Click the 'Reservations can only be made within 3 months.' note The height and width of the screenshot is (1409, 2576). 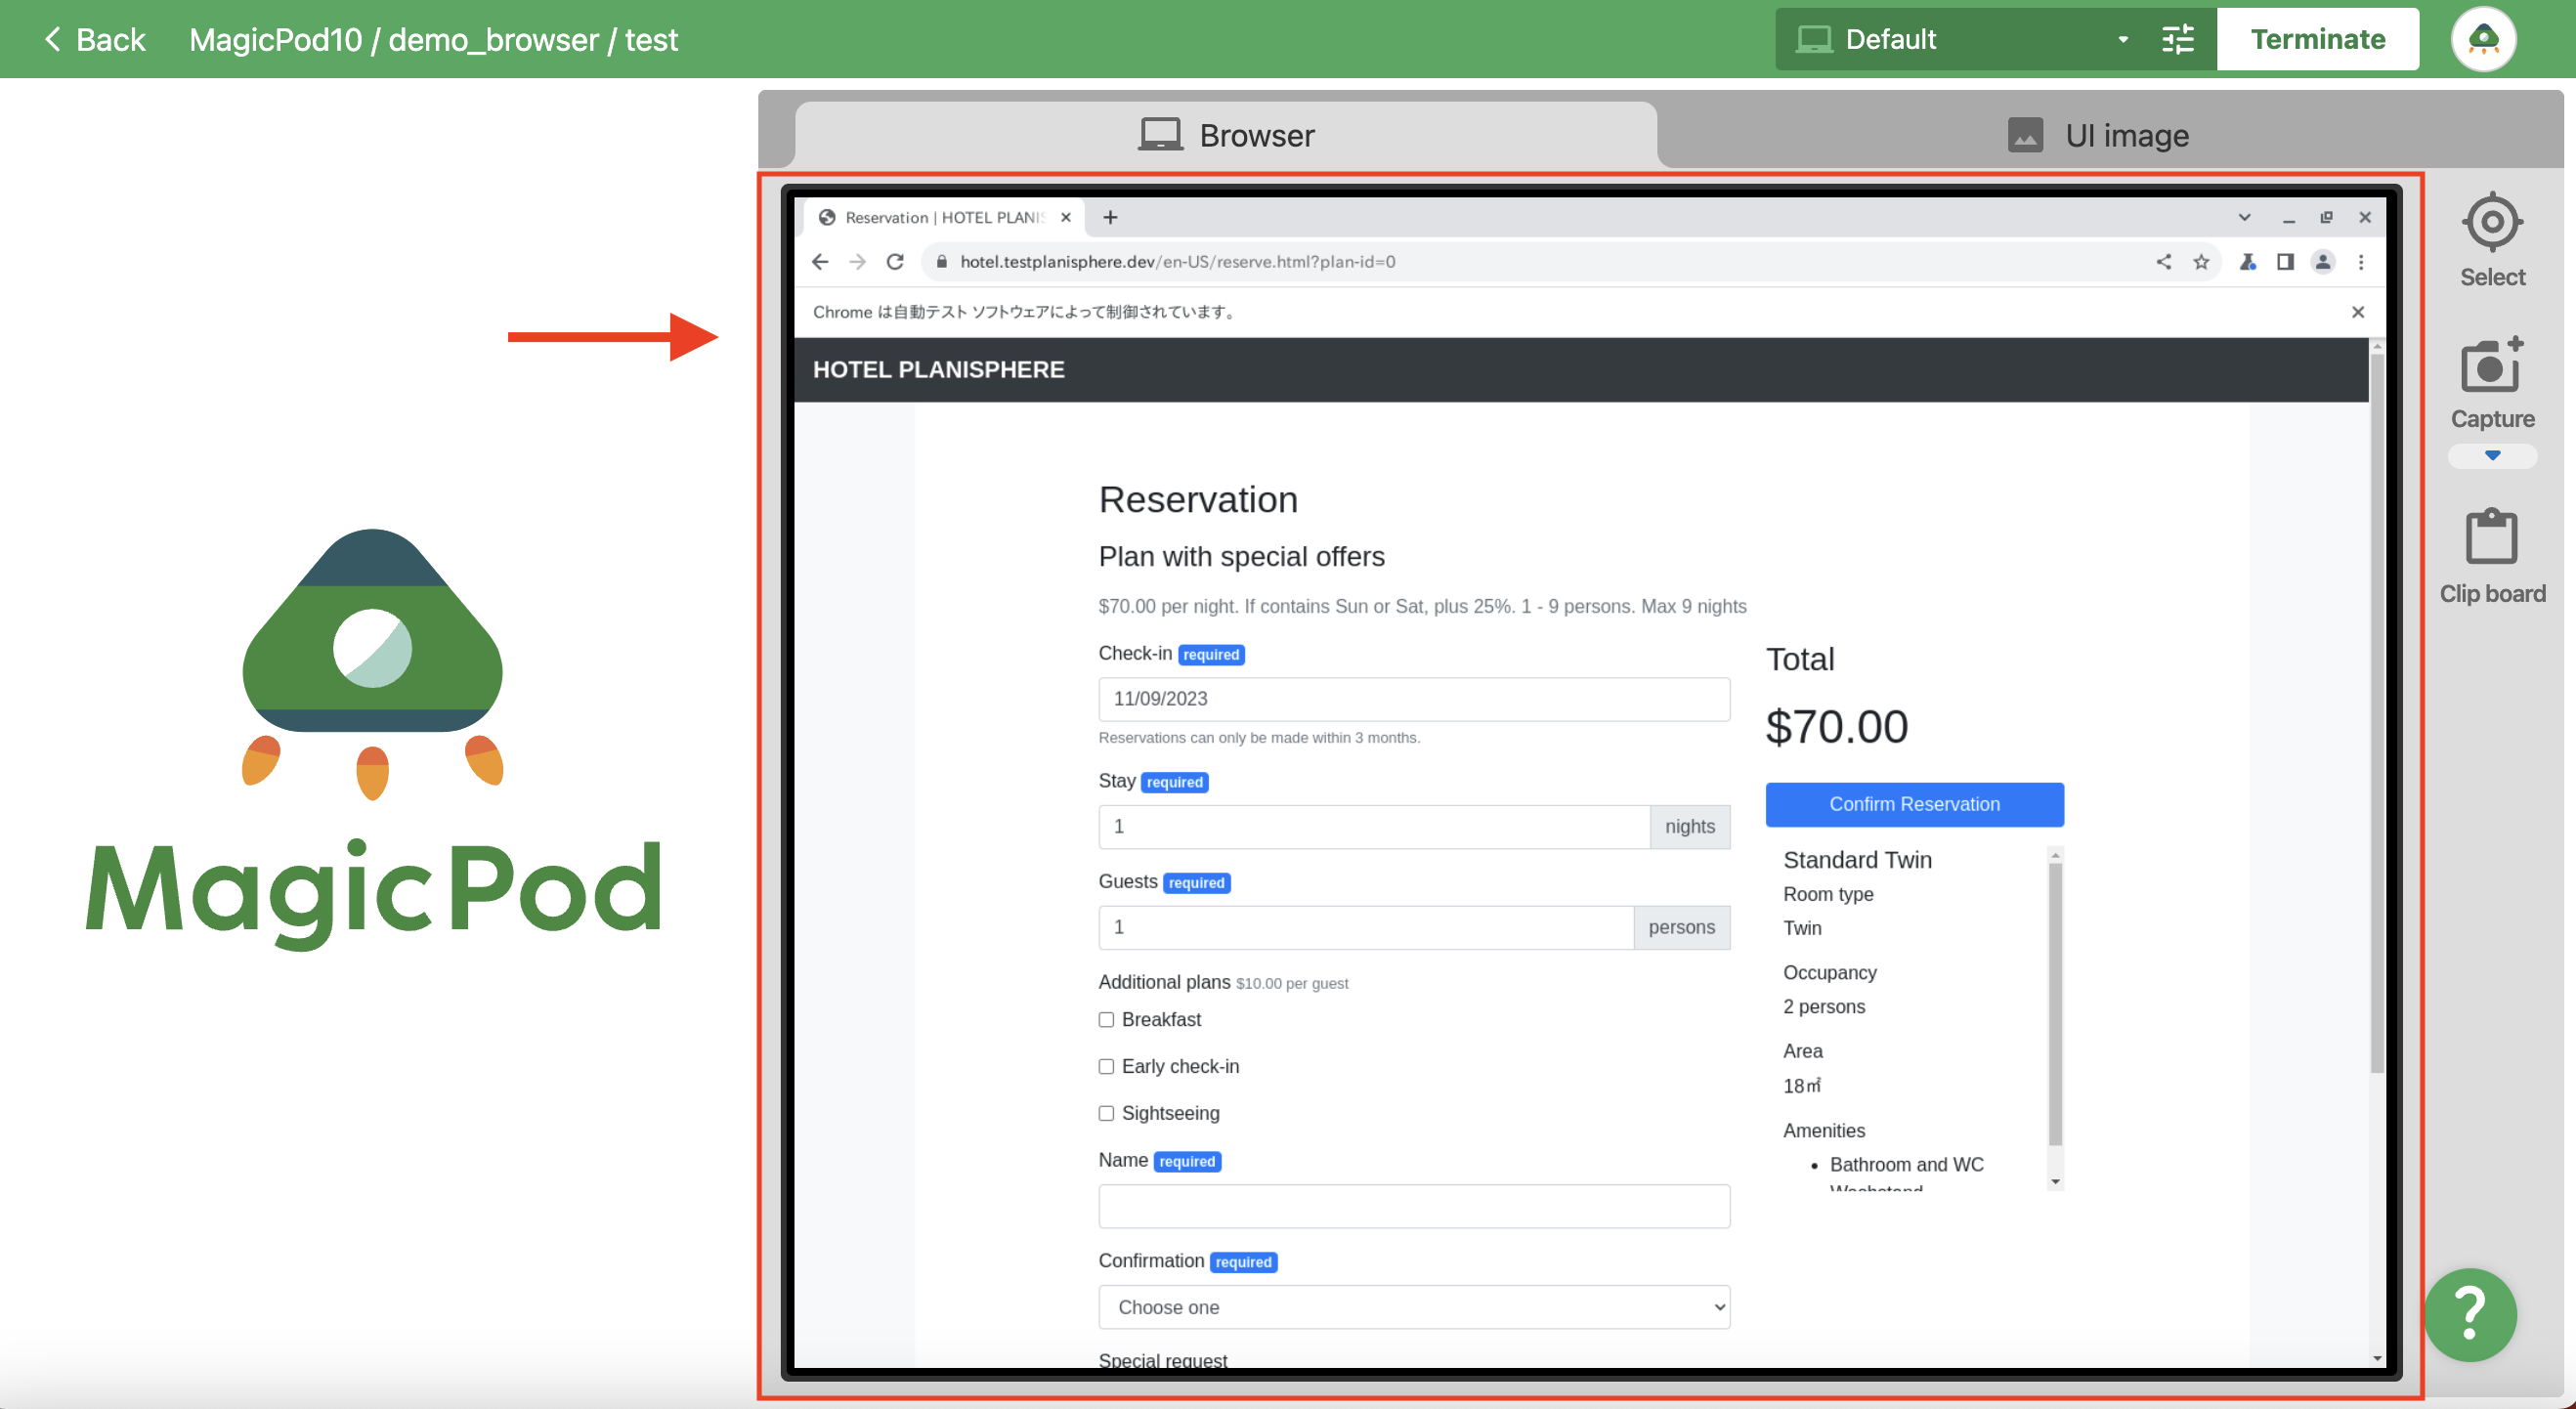[1258, 738]
